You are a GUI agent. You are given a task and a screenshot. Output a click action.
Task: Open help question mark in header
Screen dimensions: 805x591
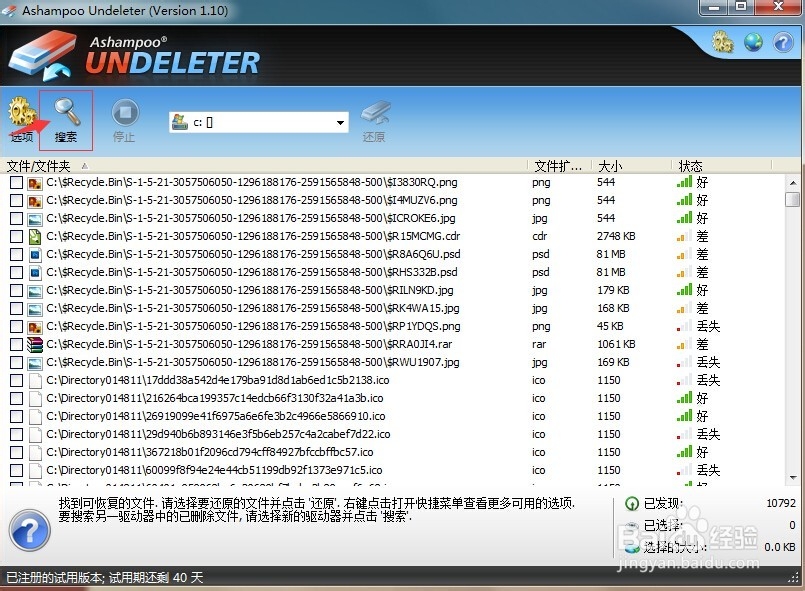(x=783, y=42)
